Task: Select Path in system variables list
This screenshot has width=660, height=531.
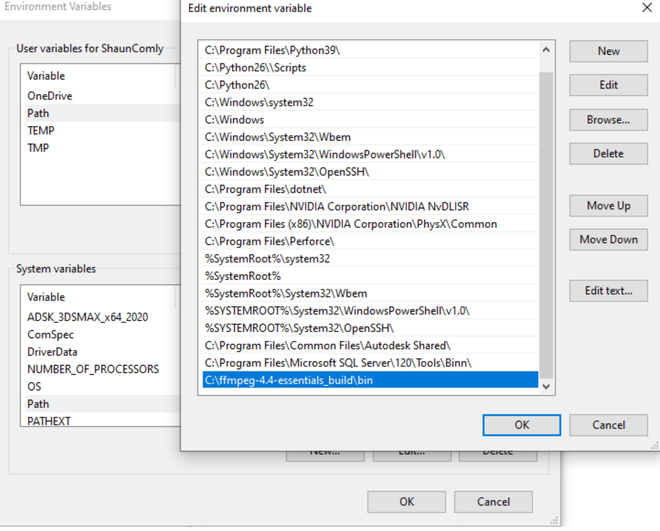Action: [103, 404]
